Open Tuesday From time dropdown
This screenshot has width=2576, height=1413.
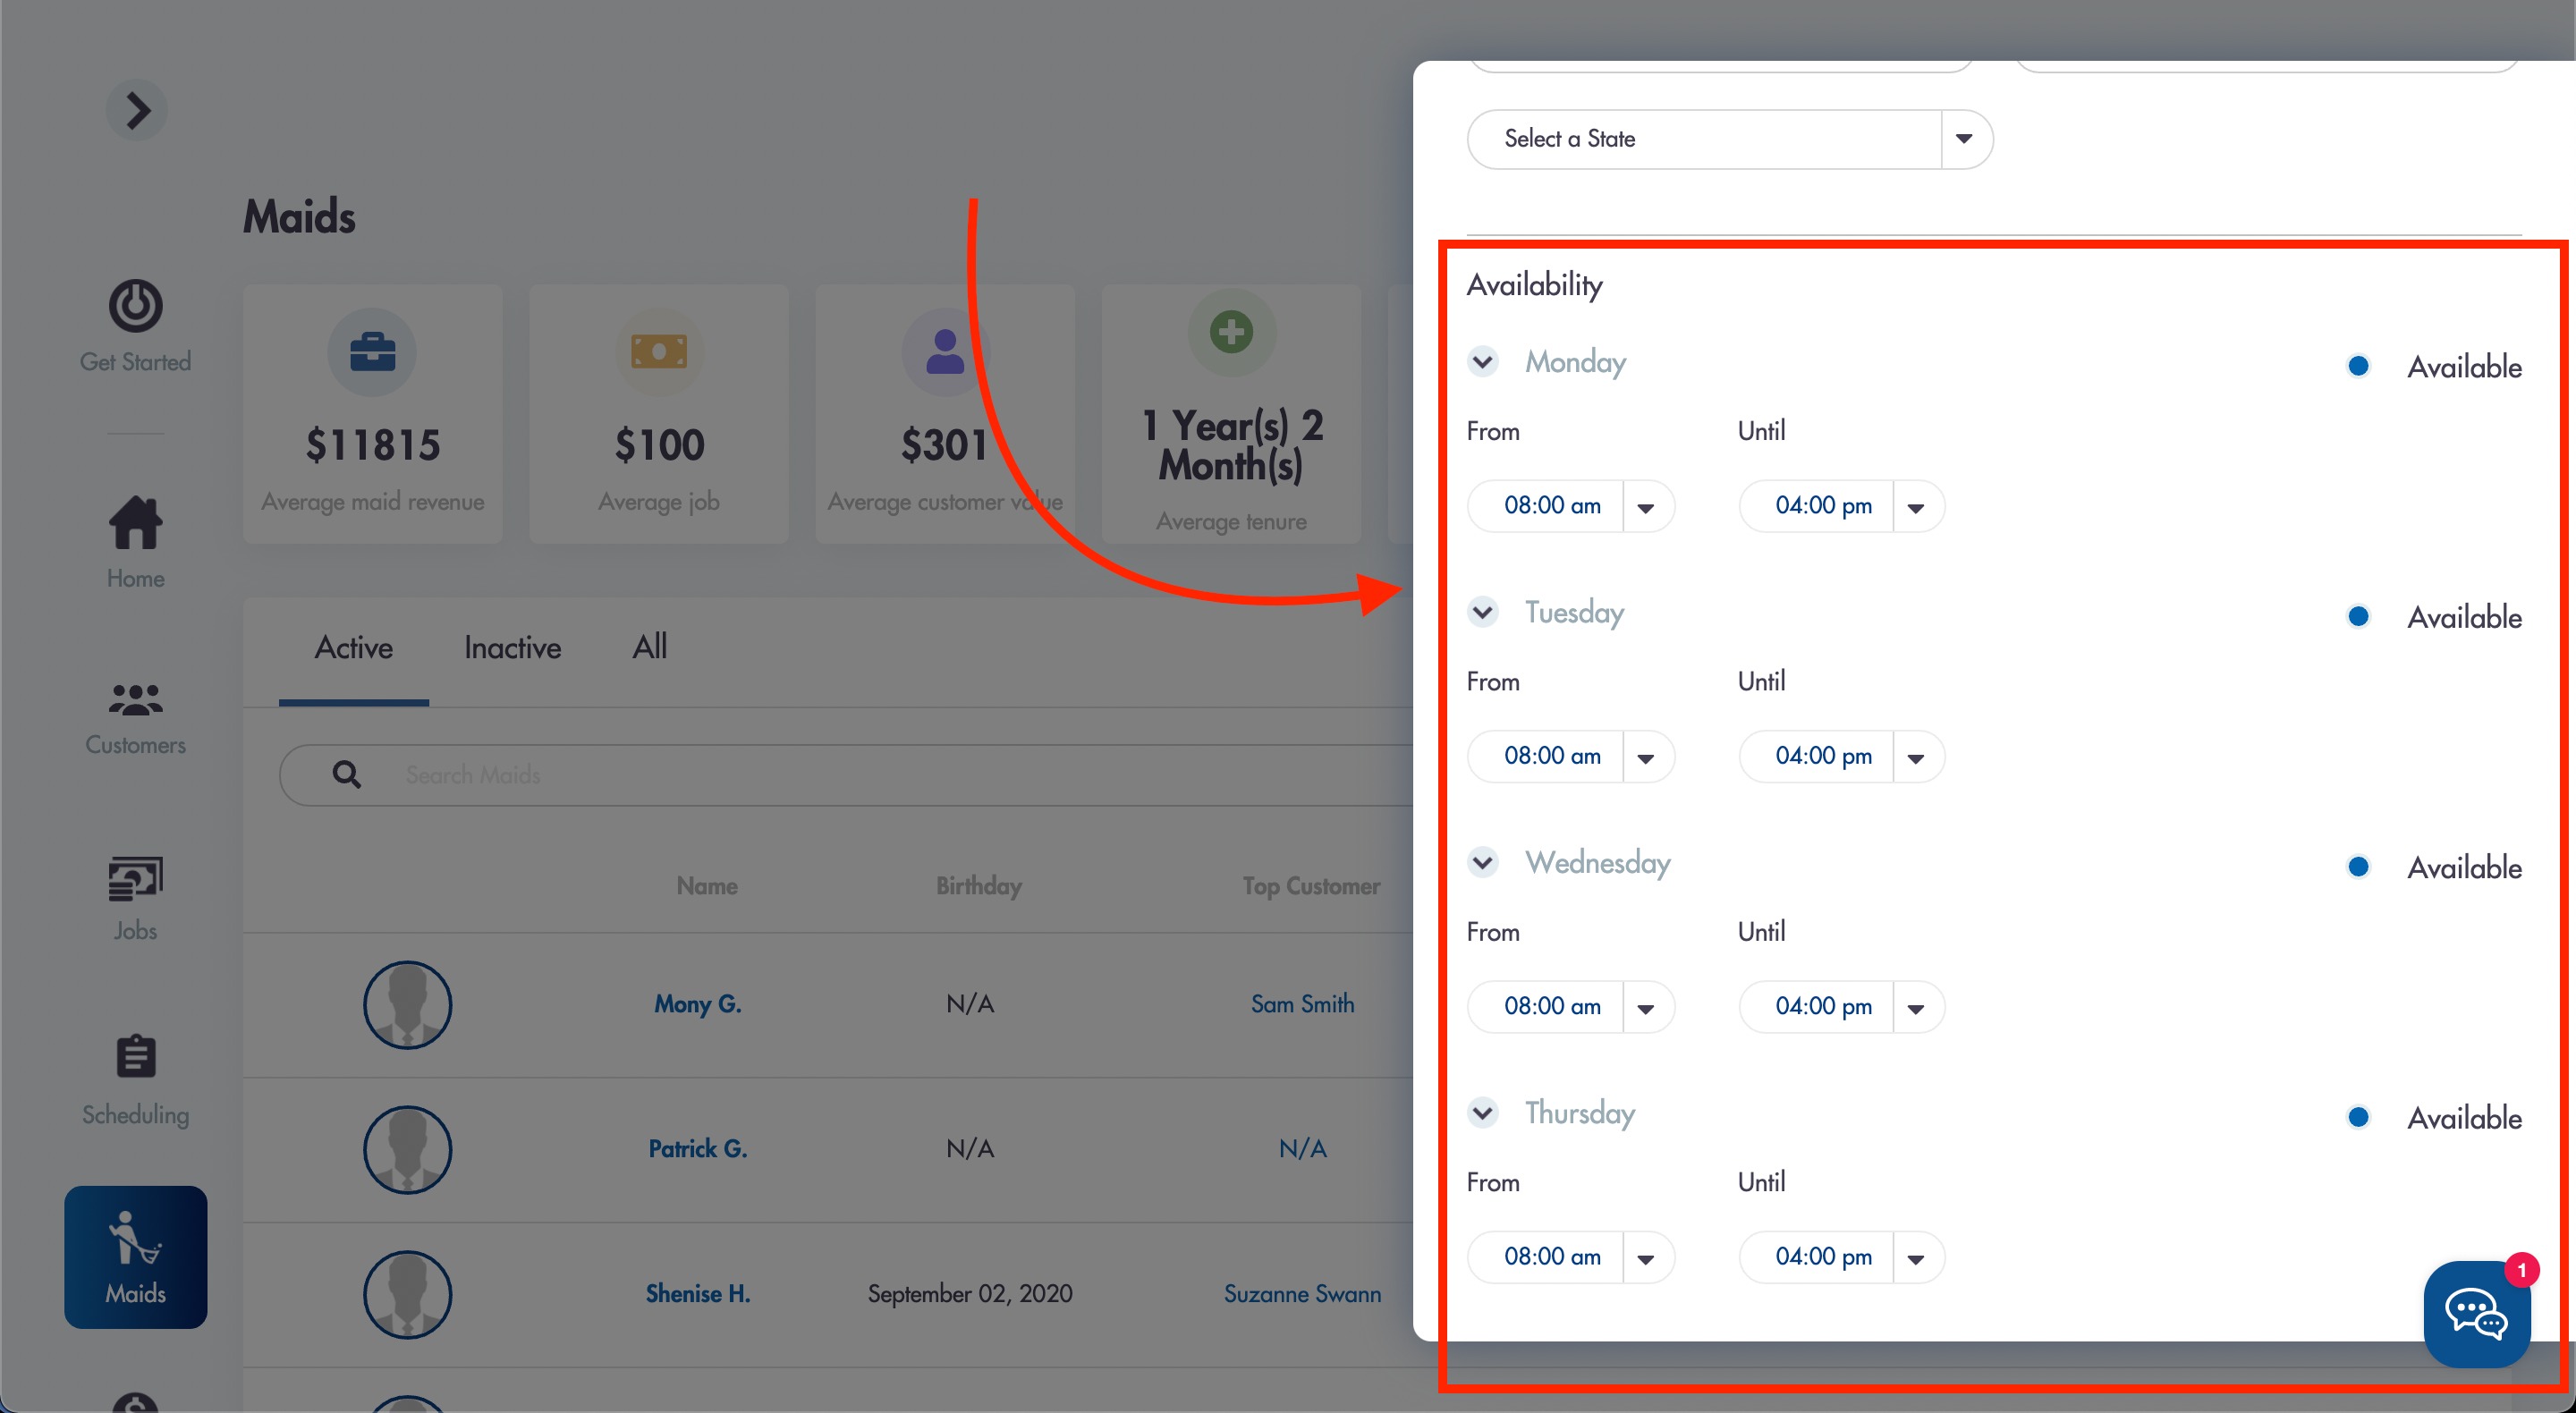(x=1571, y=756)
